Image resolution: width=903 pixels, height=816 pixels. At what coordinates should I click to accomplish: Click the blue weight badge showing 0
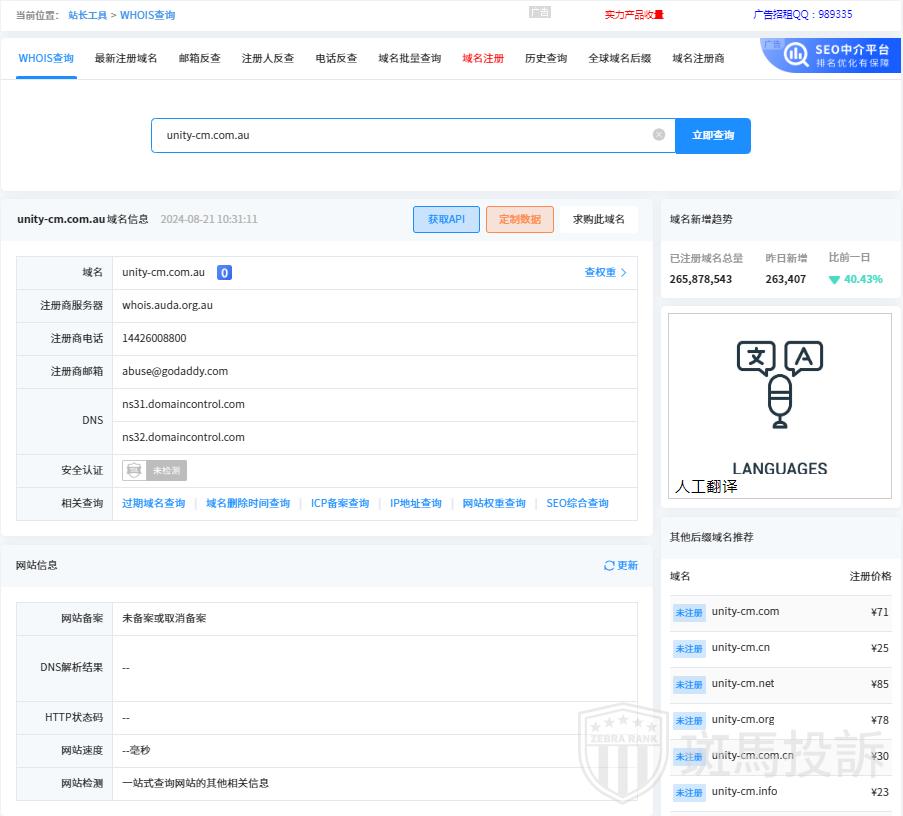click(225, 272)
